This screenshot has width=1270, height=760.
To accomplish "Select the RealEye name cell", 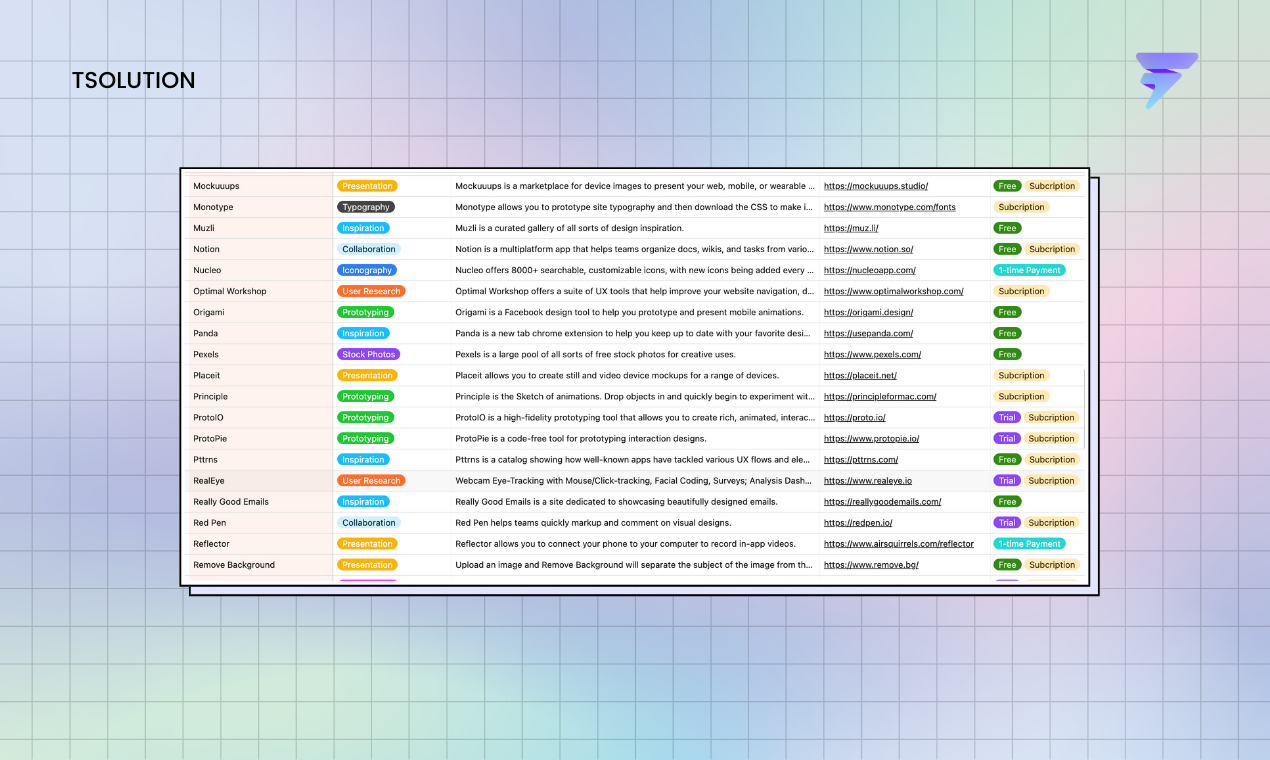I will (x=261, y=480).
